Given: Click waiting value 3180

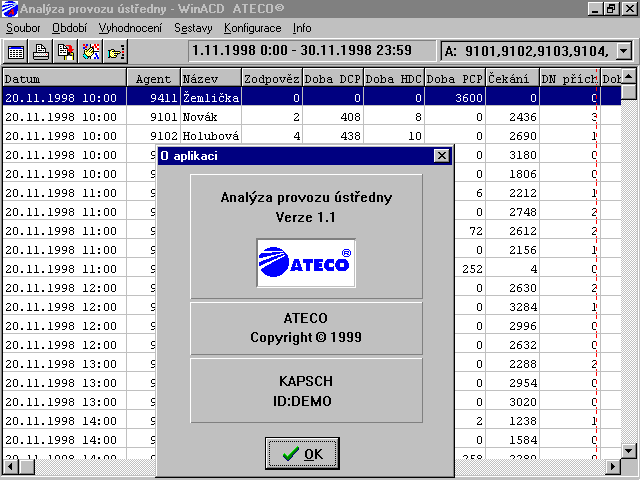Looking at the screenshot, I should pyautogui.click(x=523, y=155).
